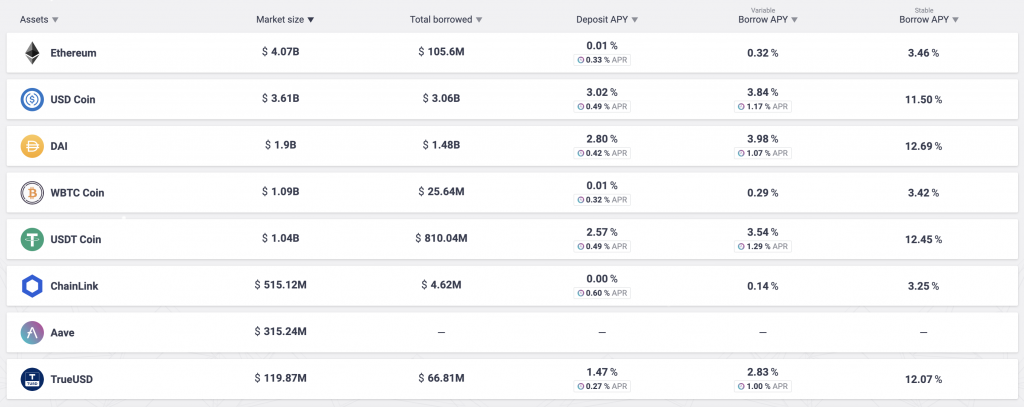Screen dimensions: 1024x407
Task: Click Aave market size $ 315.24M
Action: coord(281,331)
